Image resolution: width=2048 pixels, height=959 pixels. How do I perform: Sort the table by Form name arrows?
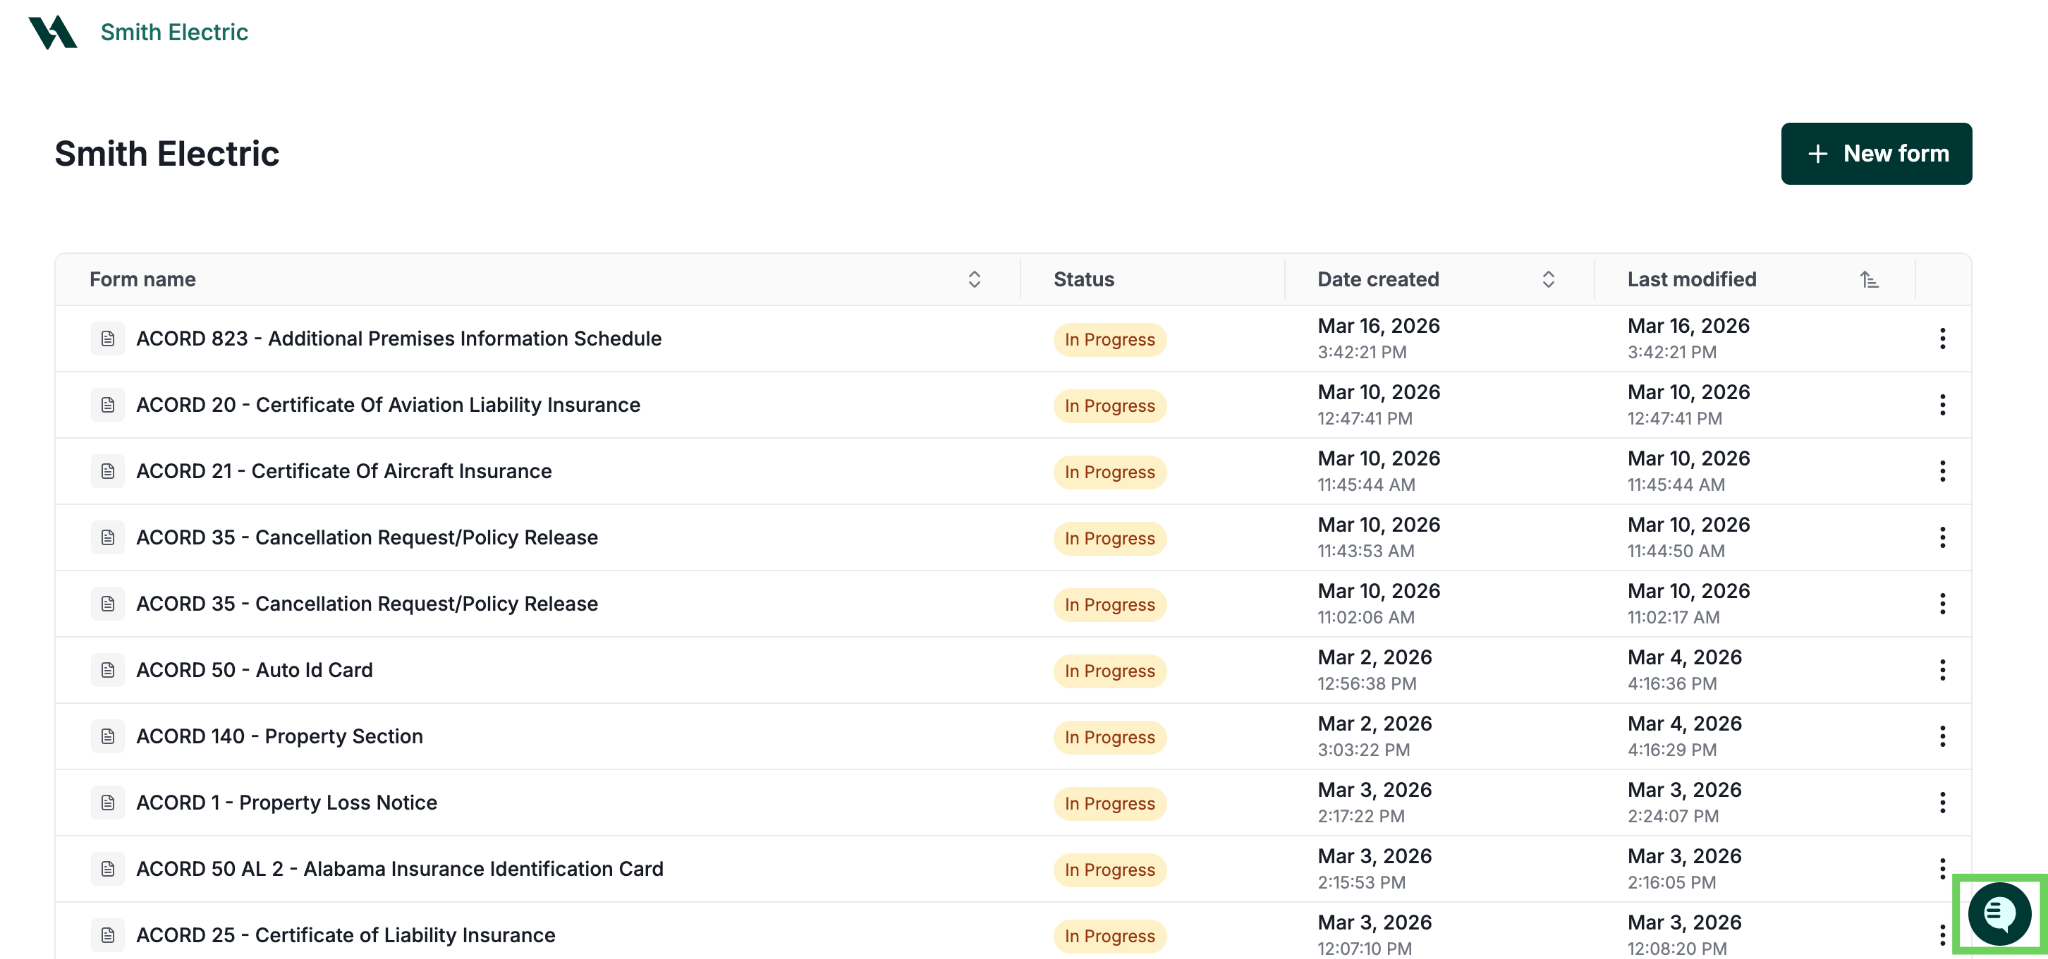(974, 280)
